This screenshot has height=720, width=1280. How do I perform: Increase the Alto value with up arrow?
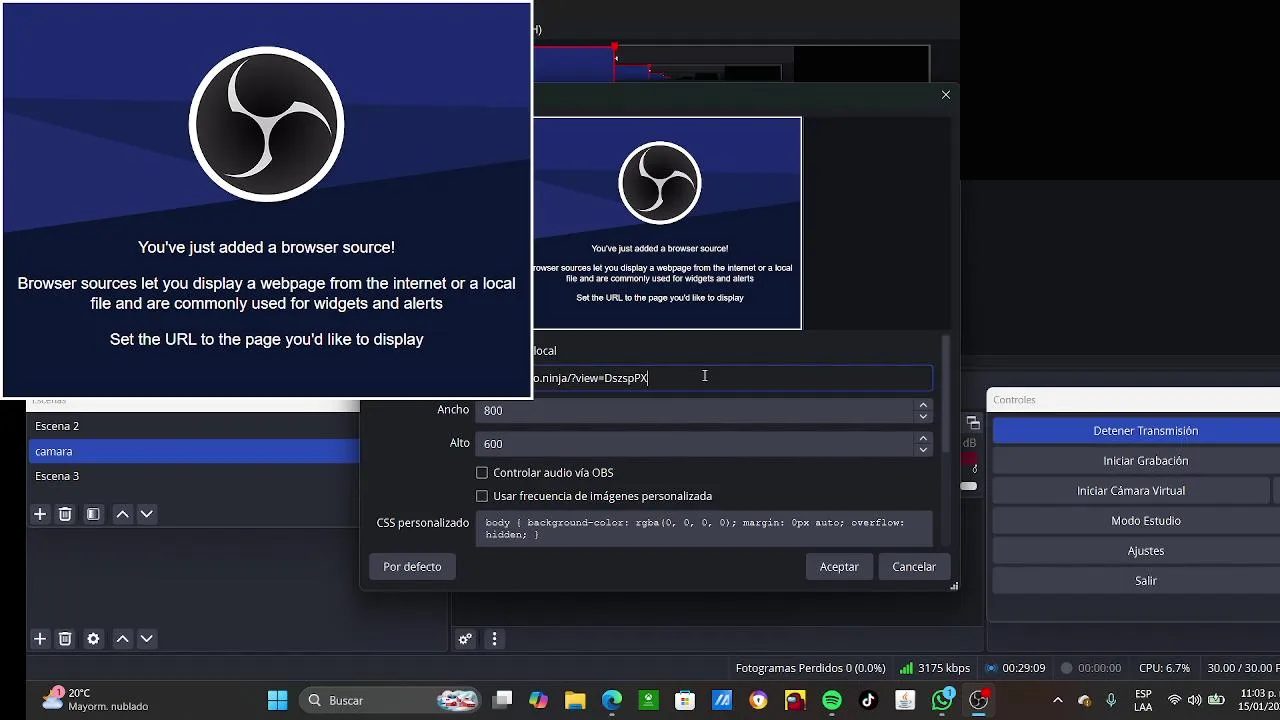[x=923, y=438]
